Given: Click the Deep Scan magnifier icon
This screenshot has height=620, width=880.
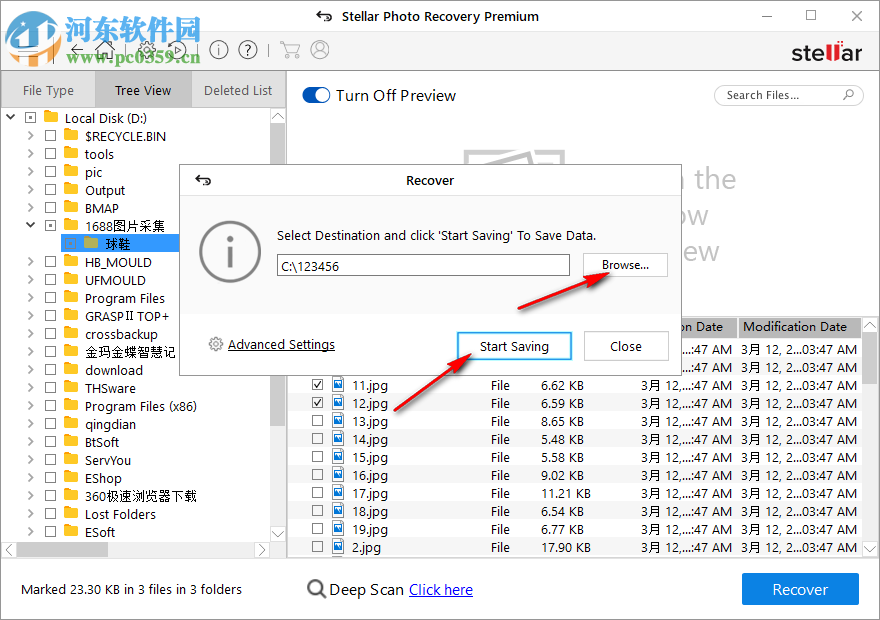Looking at the screenshot, I should pos(313,589).
